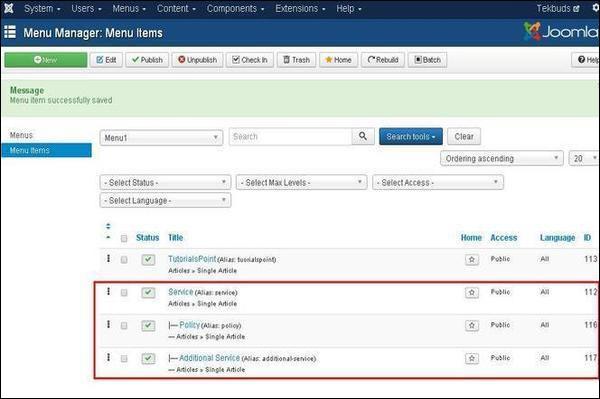Open the settings gear at top right

click(x=596, y=8)
